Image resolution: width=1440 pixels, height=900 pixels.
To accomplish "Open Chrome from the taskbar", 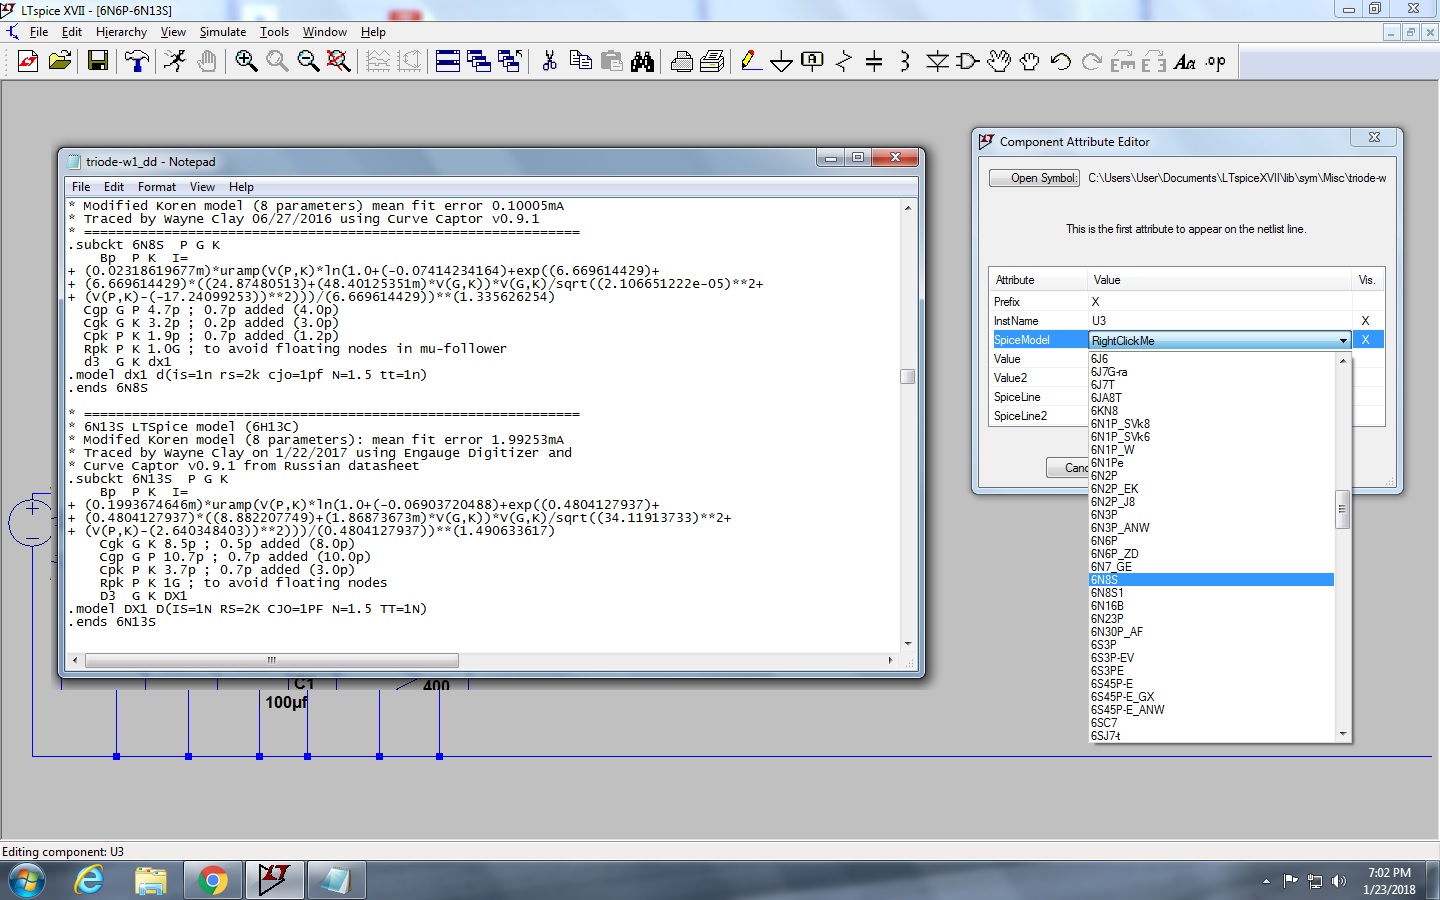I will pyautogui.click(x=212, y=881).
